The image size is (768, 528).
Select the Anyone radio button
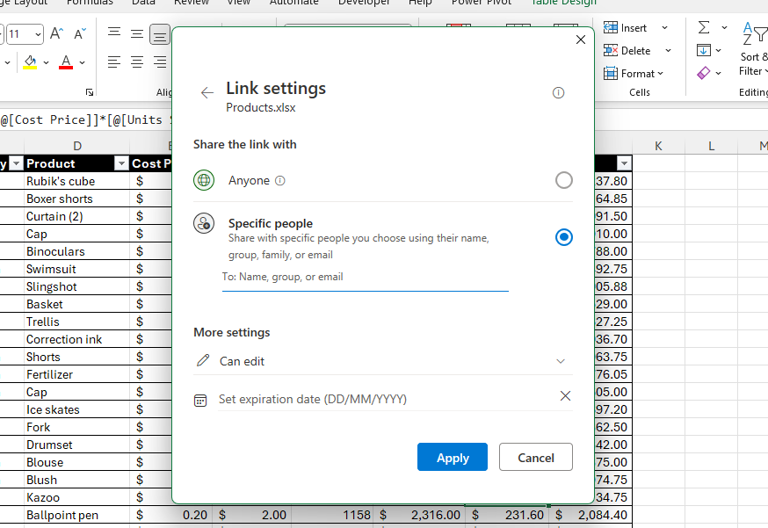(x=564, y=180)
